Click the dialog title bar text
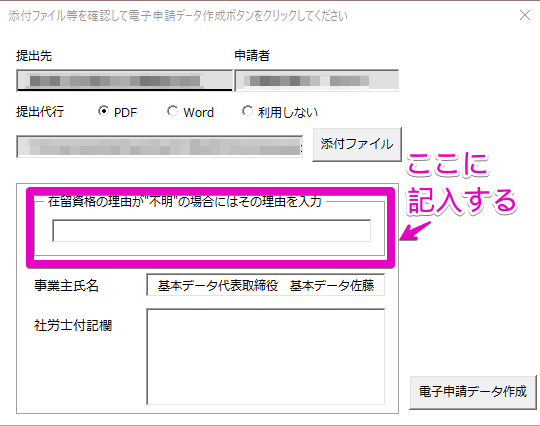 pyautogui.click(x=178, y=15)
